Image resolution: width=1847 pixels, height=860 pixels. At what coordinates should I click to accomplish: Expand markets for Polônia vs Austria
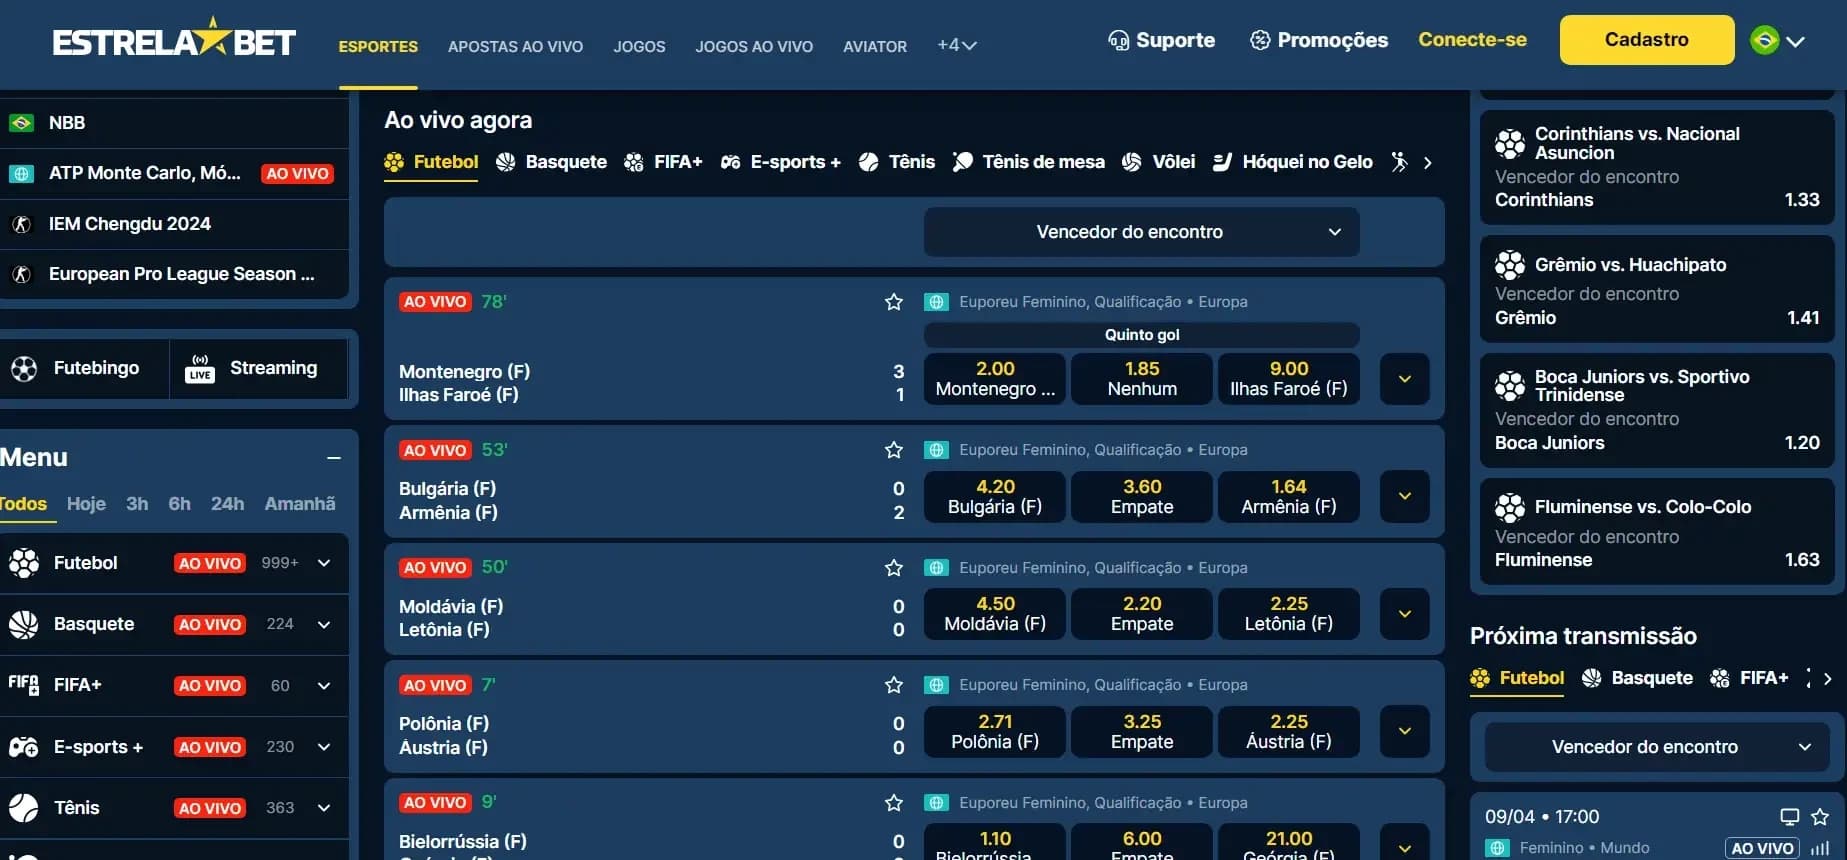(1405, 732)
